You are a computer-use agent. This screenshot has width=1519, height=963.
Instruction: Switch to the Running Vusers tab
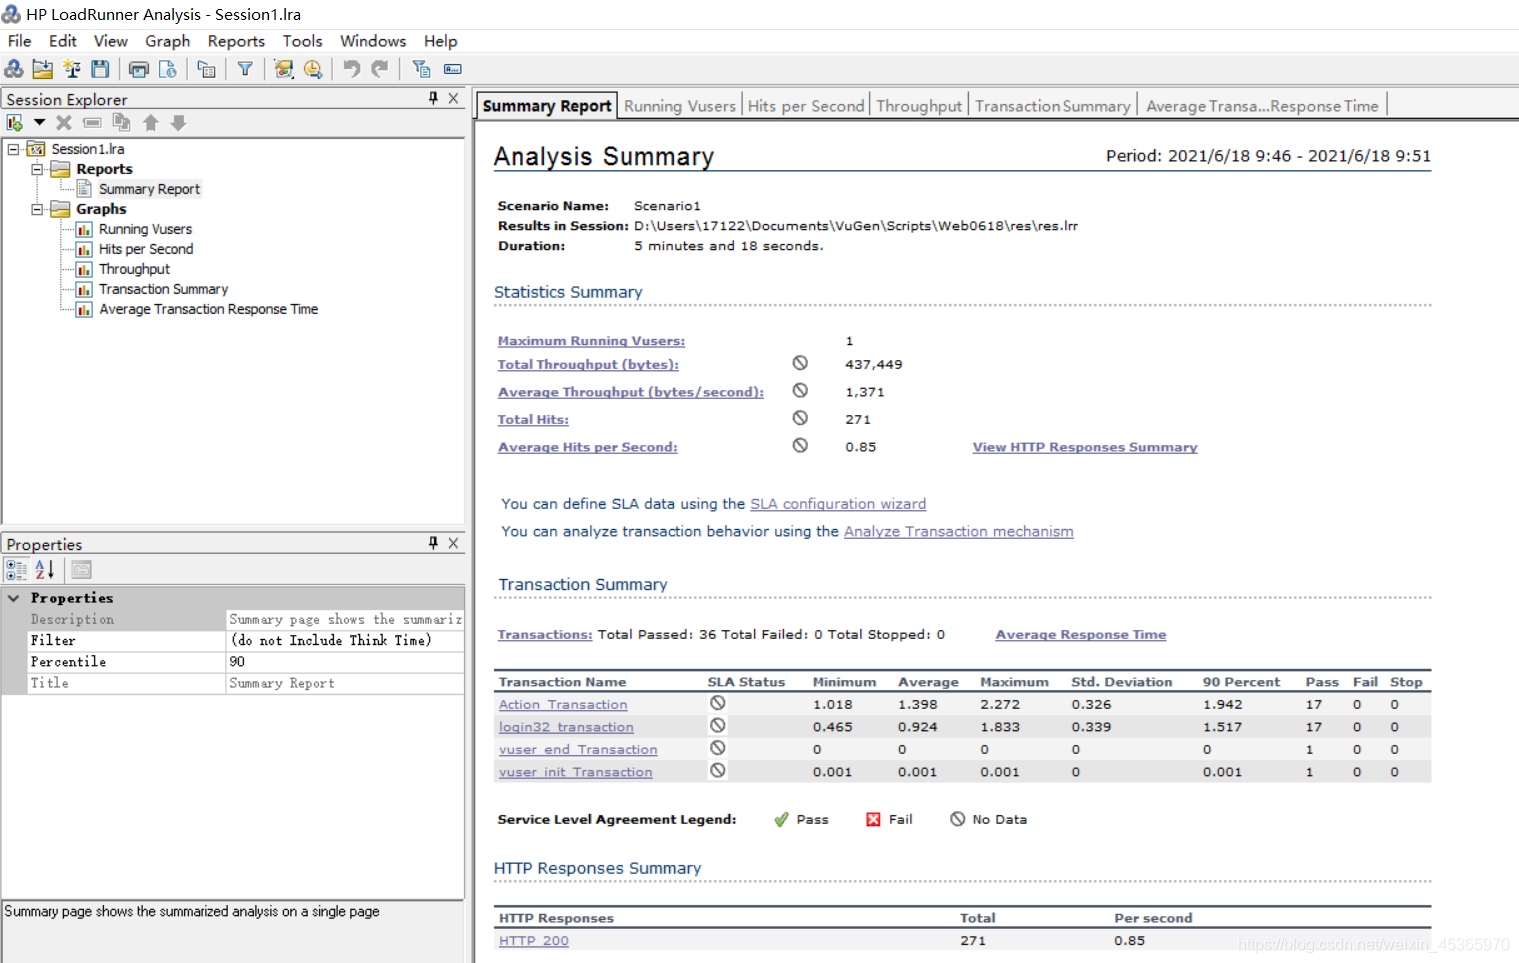[680, 106]
